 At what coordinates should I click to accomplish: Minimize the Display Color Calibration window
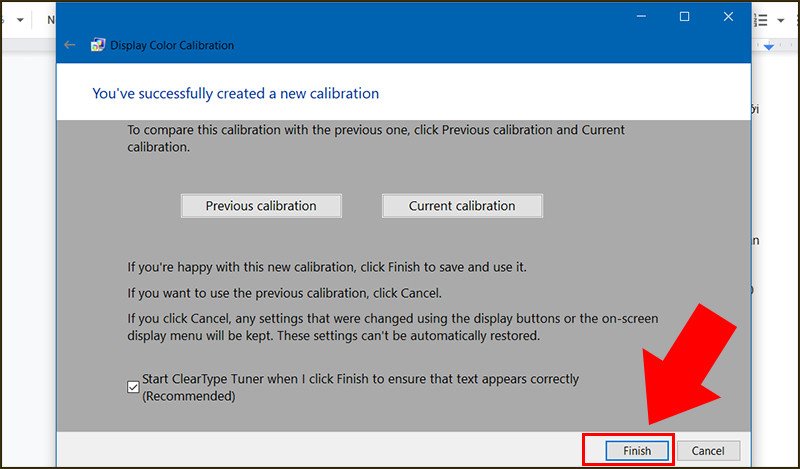(x=640, y=17)
